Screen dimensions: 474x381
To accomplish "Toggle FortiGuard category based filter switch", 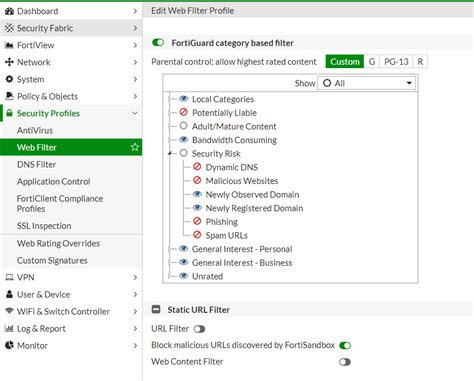I will [x=158, y=43].
